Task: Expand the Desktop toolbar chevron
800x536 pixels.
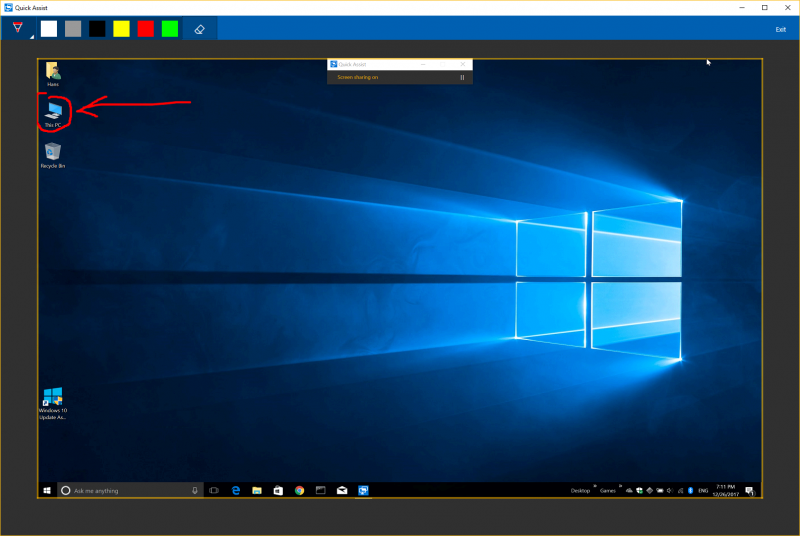Action: tap(595, 486)
